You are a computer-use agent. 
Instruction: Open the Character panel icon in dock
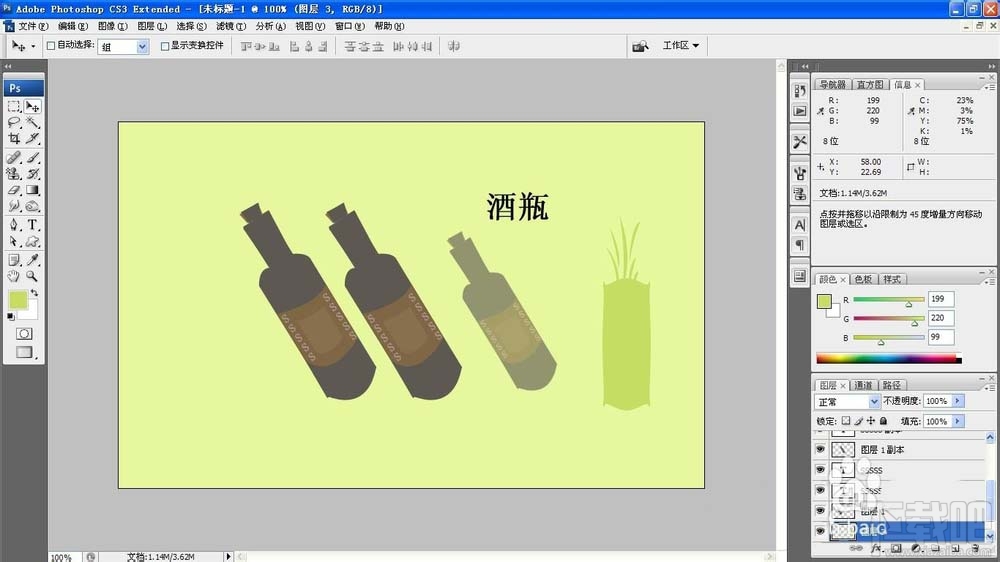[800, 225]
